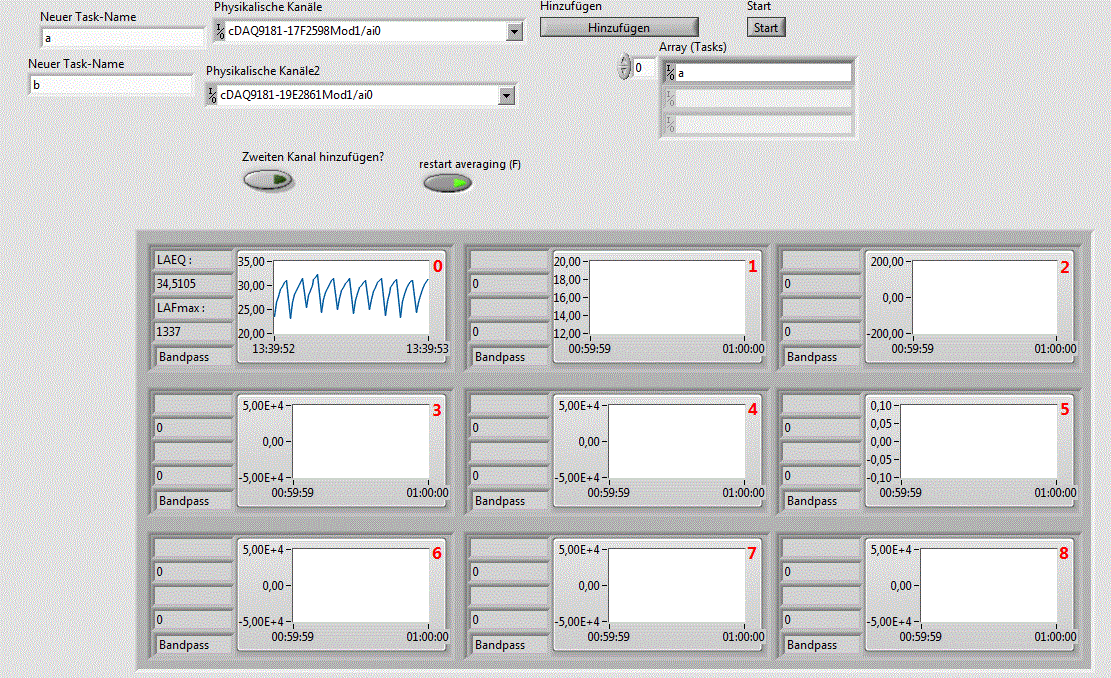Click the third greyed Array (Tasks) element

(757, 125)
